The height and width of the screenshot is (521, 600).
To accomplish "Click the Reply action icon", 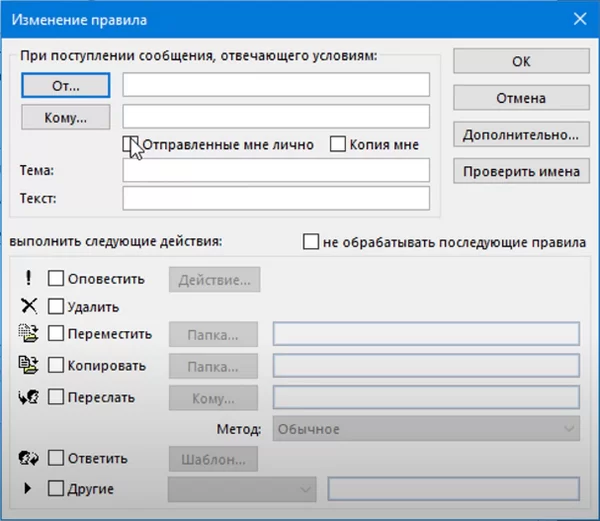I will point(28,459).
